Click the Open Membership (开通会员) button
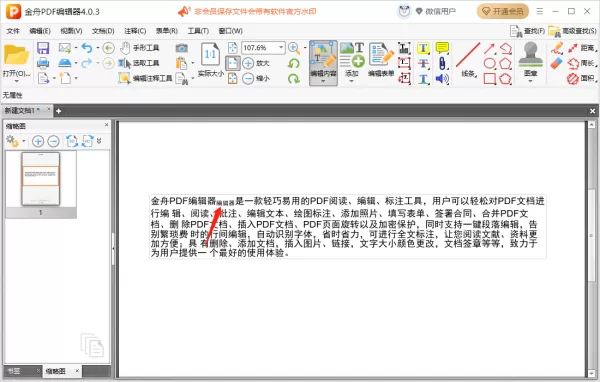Screen dimensions: 600x382 pos(503,11)
